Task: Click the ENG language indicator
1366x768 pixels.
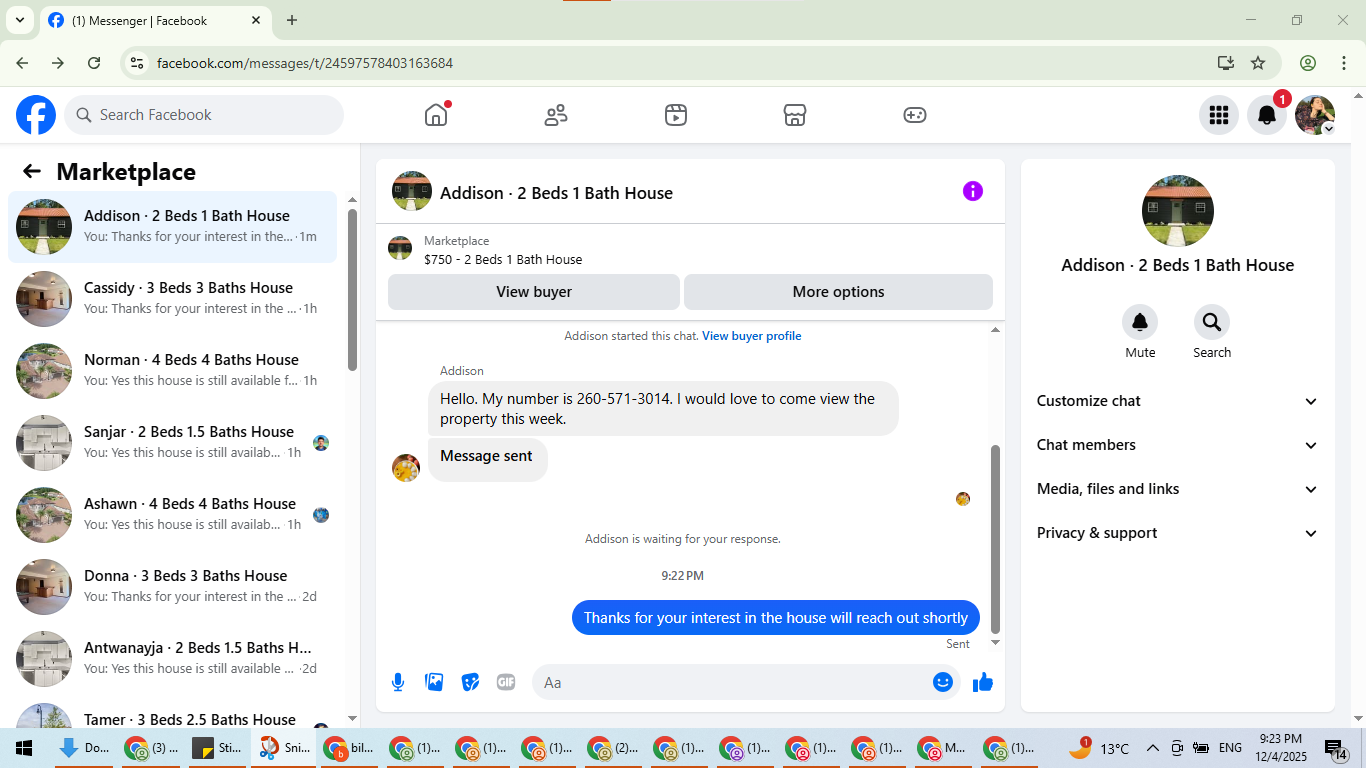Action: click(1230, 748)
